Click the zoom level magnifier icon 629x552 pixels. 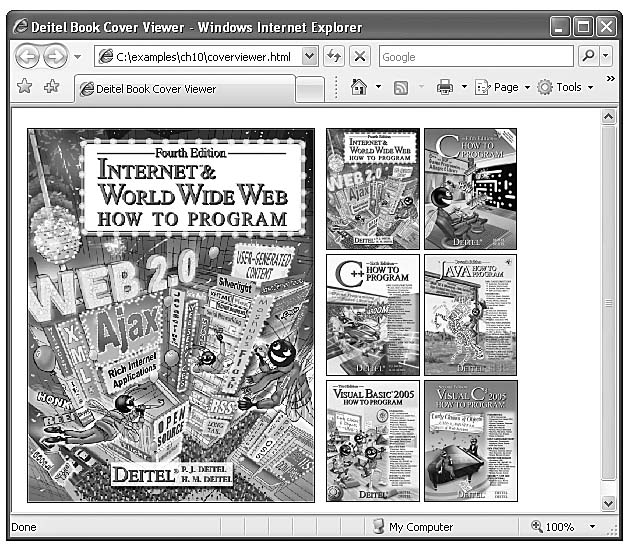coord(537,526)
